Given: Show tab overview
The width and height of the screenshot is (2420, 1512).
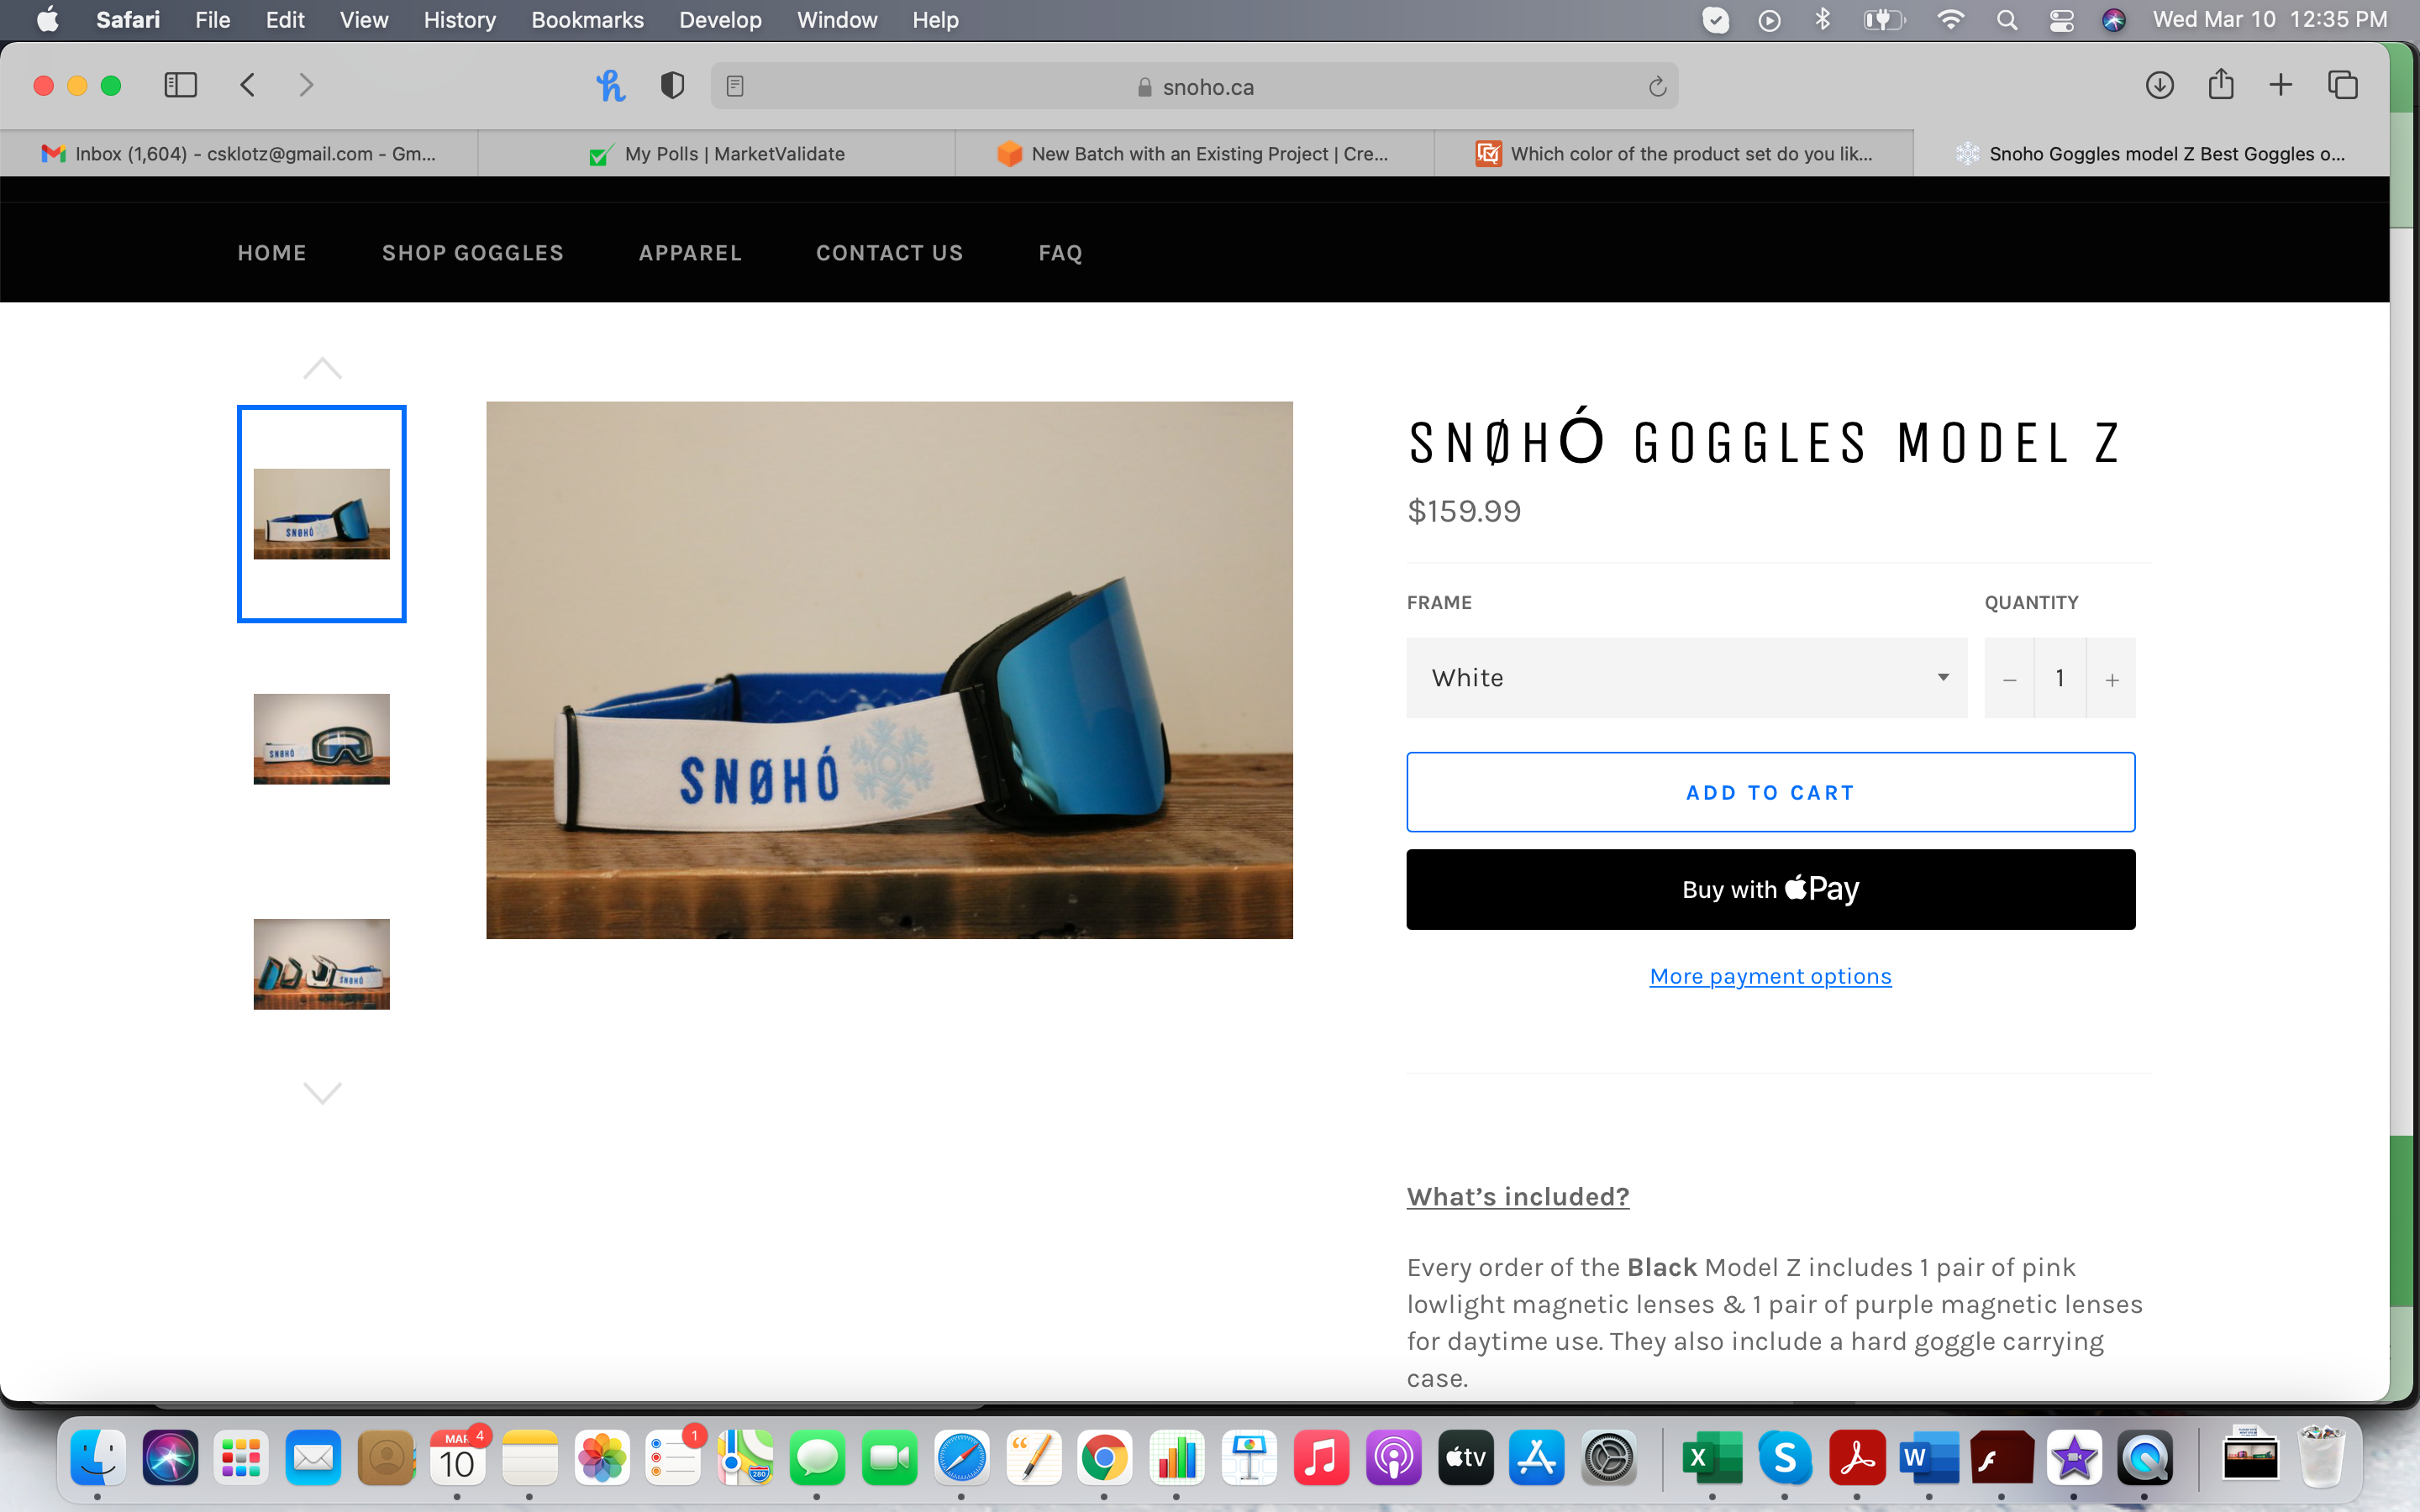Looking at the screenshot, I should point(2342,86).
